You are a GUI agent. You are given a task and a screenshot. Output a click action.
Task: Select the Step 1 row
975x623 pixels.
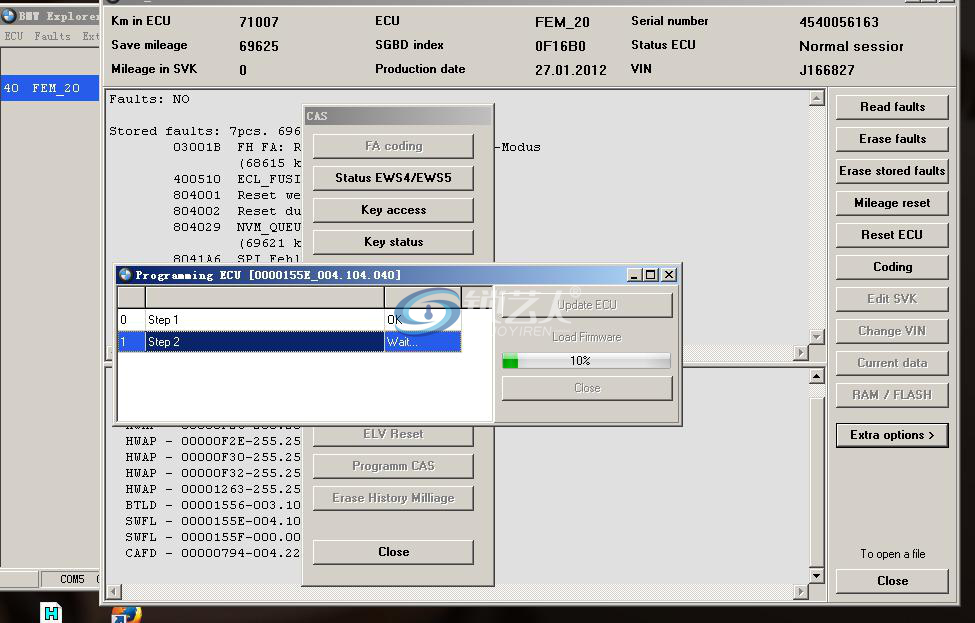point(289,320)
